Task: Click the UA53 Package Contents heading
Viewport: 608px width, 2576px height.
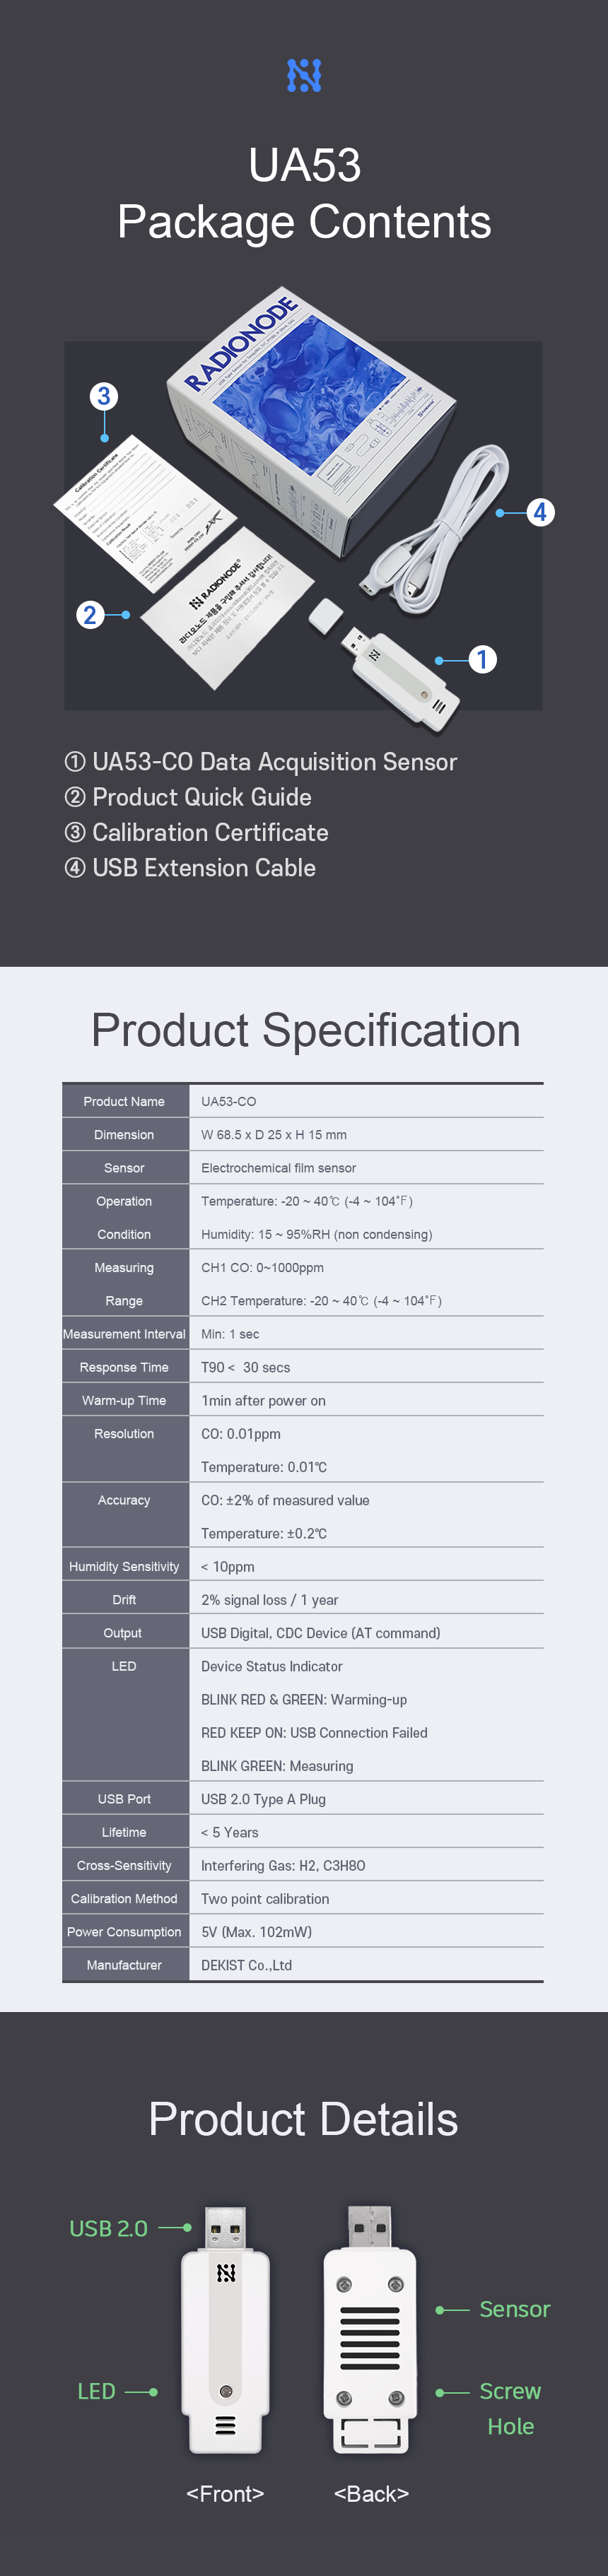Action: coord(304,193)
